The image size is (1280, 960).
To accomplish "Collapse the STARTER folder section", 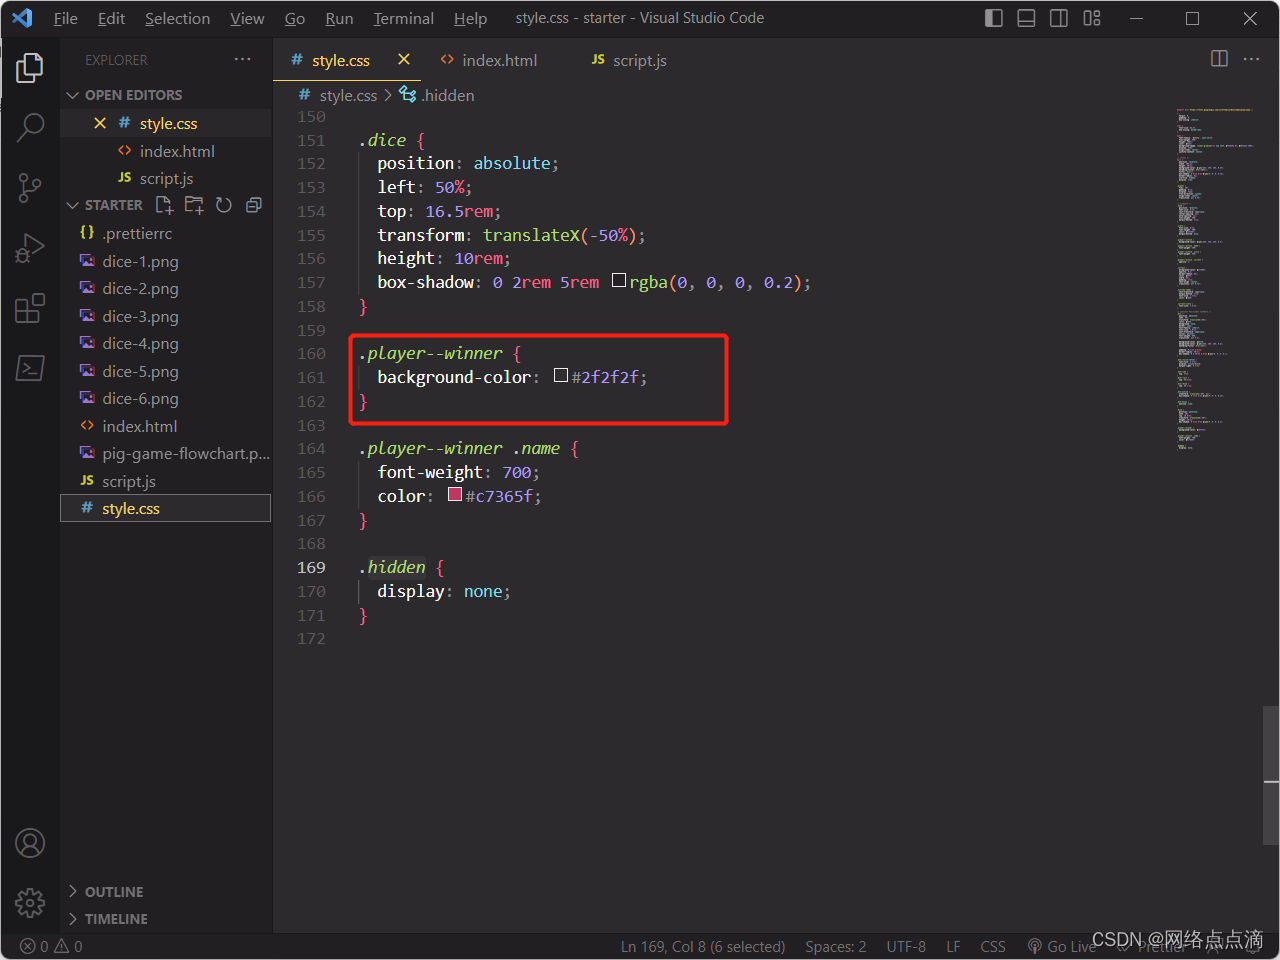I will pyautogui.click(x=72, y=205).
